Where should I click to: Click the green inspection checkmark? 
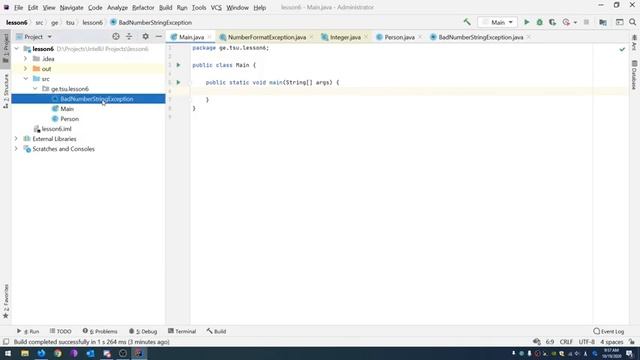pos(622,49)
